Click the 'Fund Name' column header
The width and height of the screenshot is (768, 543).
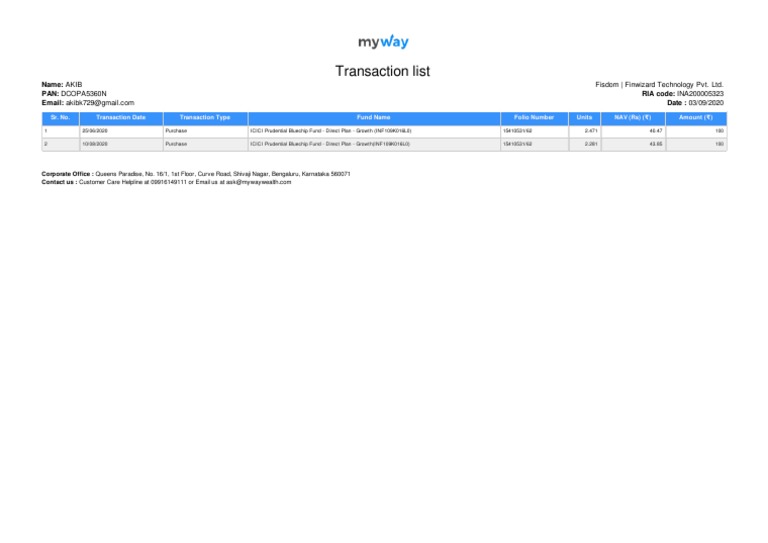374,118
